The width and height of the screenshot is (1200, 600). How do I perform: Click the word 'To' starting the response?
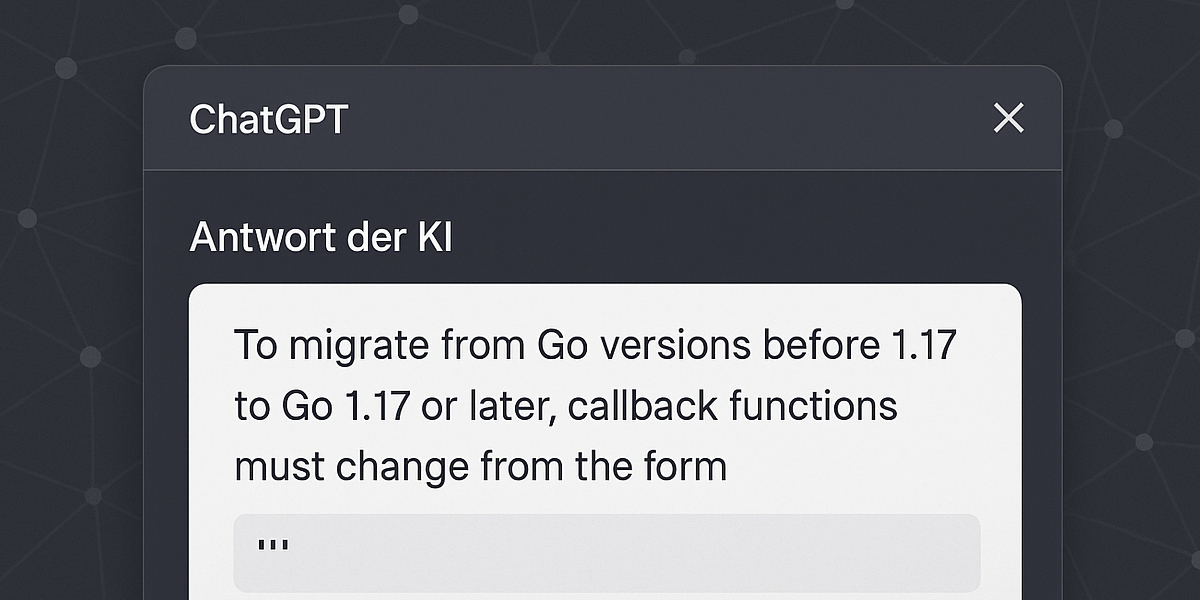(x=255, y=346)
